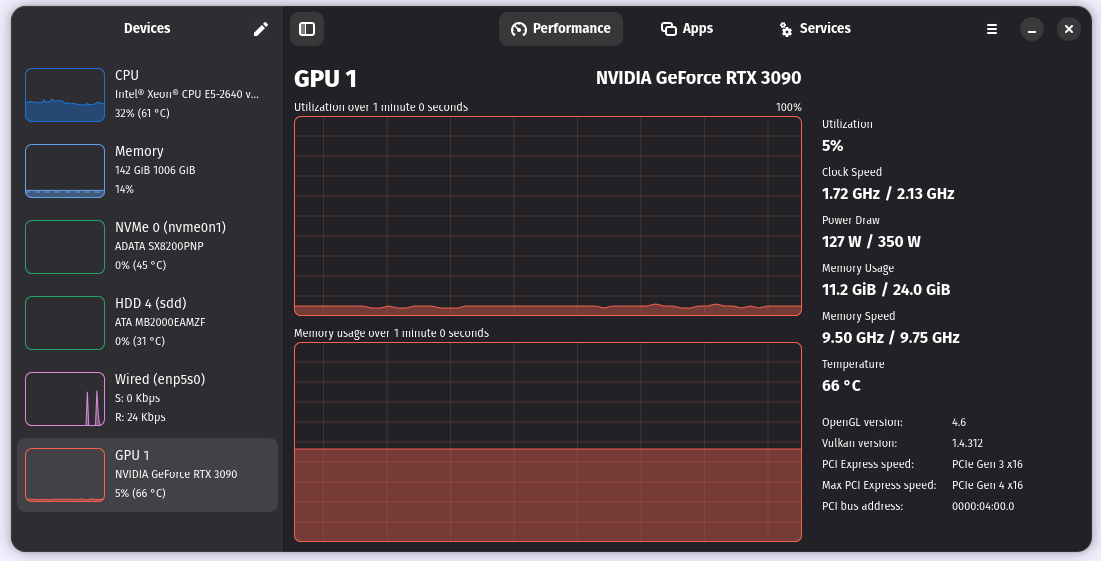Image resolution: width=1101 pixels, height=561 pixels.
Task: Click the edit devices pencil icon
Action: tap(261, 29)
